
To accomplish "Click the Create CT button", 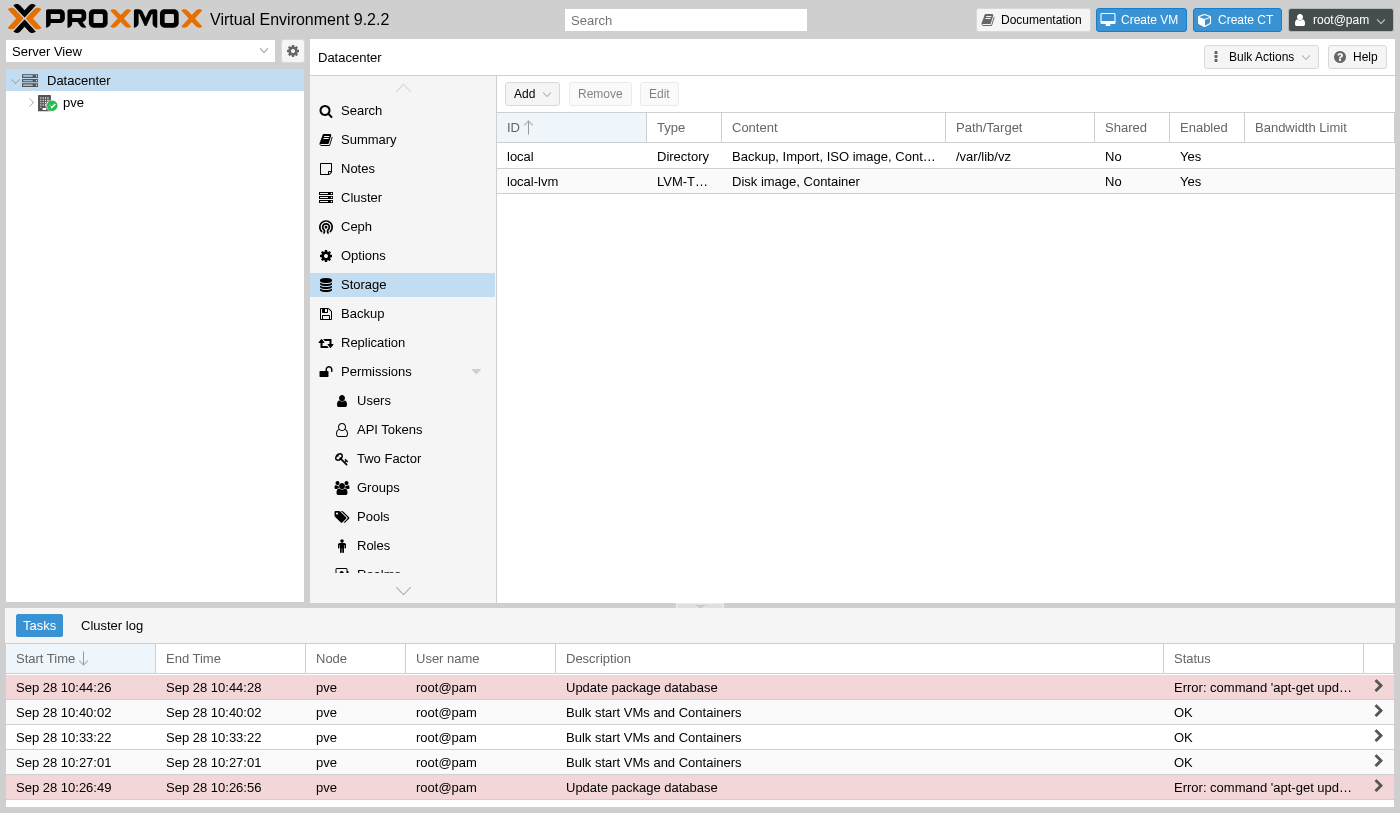I will [1237, 20].
